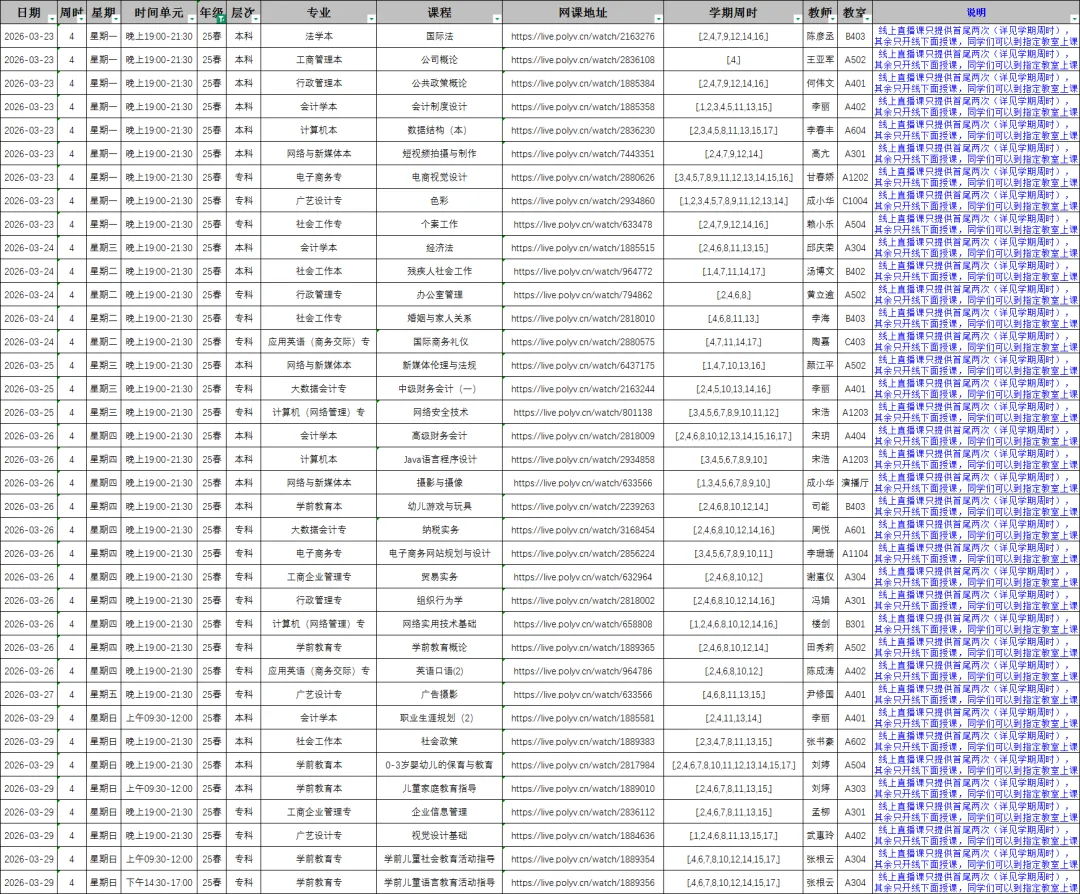Select the 星期五 weekday cell
Viewport: 1080px width, 894px height.
pos(104,694)
